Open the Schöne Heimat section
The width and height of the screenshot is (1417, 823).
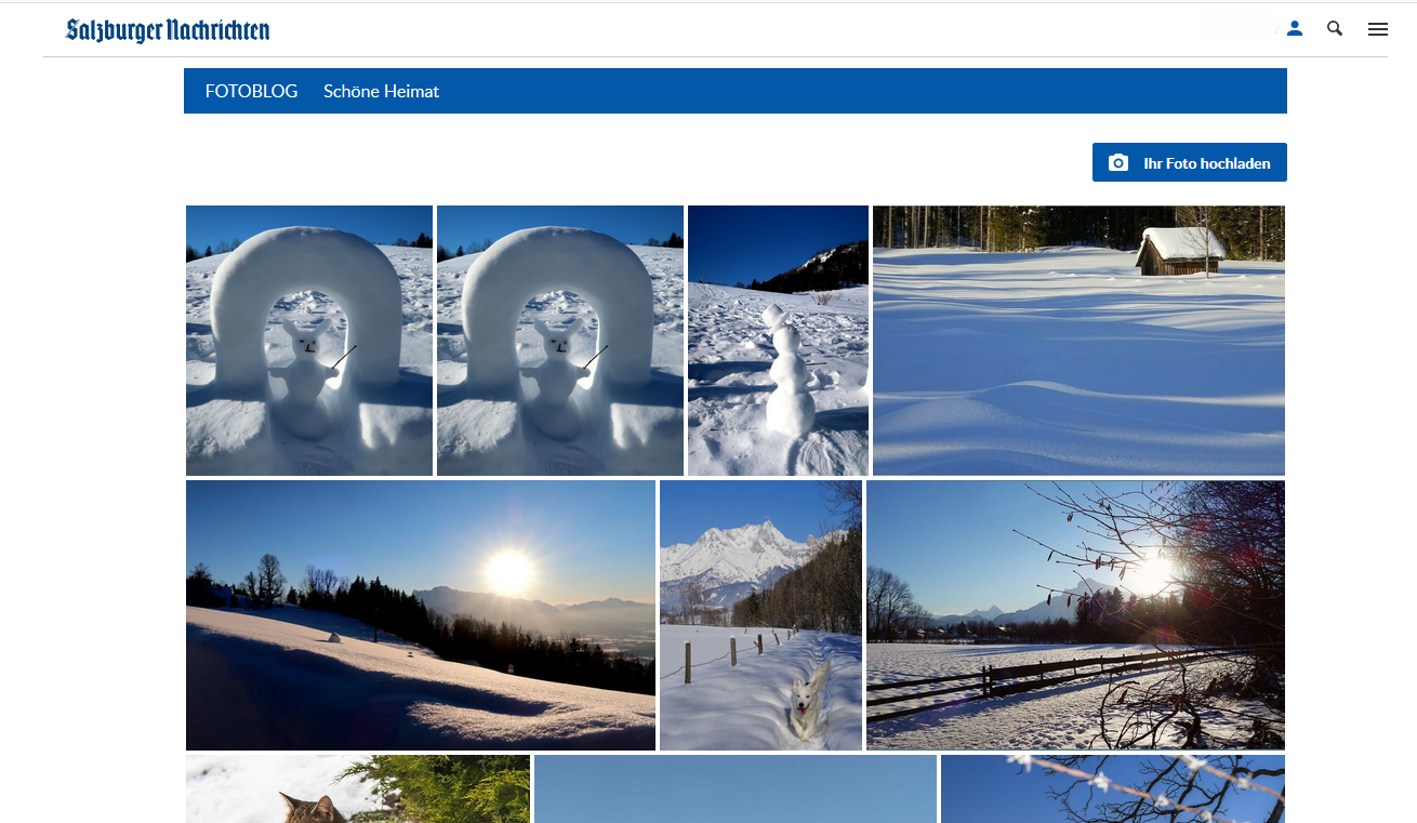381,91
